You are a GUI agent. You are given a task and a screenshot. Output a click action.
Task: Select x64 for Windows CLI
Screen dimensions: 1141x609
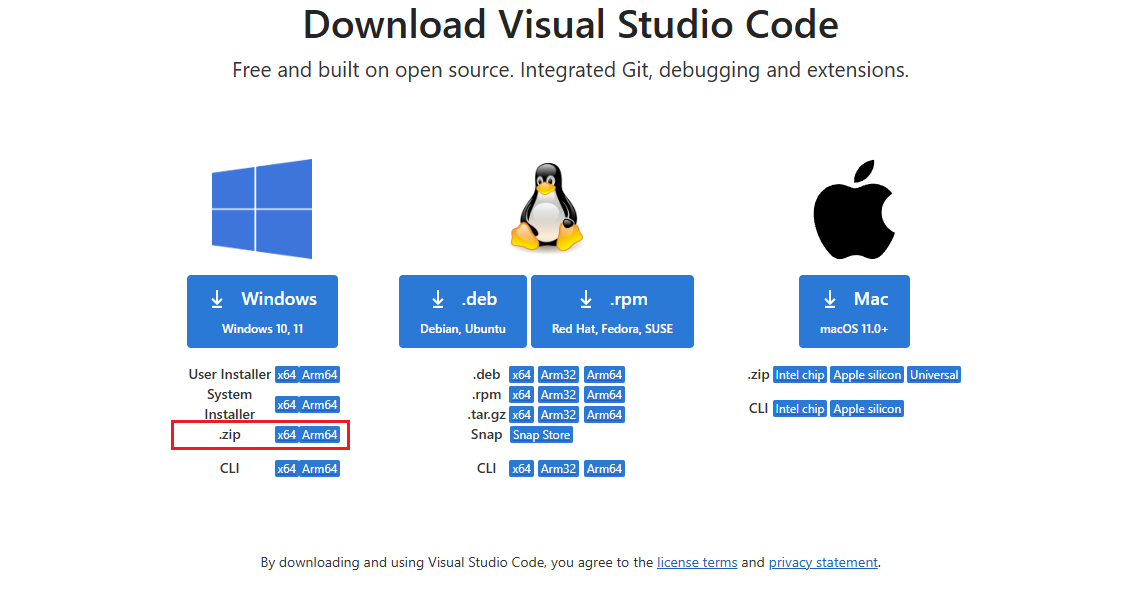(286, 469)
